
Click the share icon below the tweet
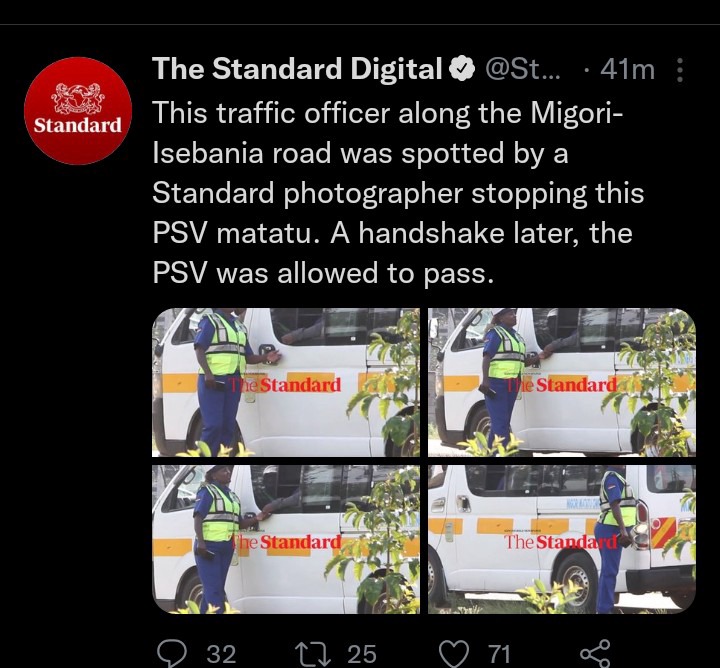pos(595,654)
